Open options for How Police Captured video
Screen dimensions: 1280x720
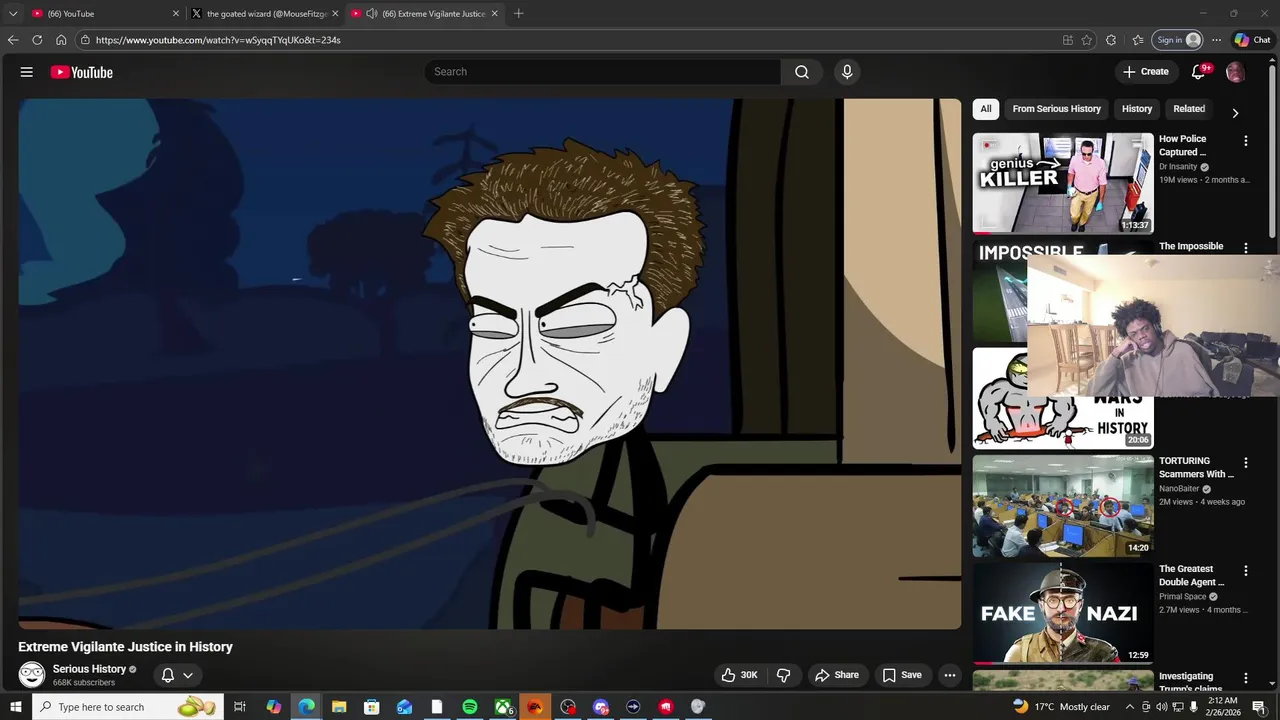(1246, 141)
